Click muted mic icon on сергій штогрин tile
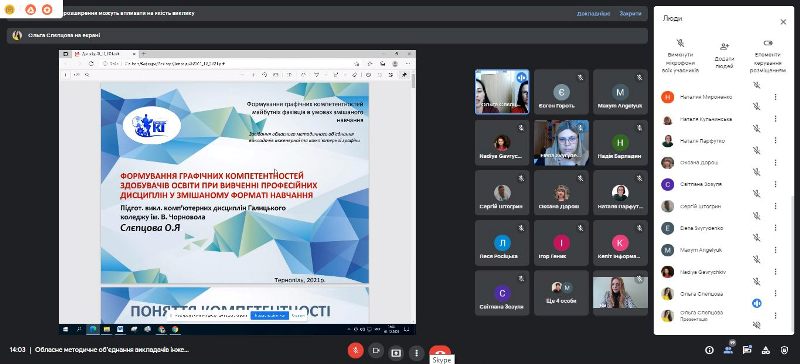Image resolution: width=800 pixels, height=364 pixels. [x=521, y=178]
